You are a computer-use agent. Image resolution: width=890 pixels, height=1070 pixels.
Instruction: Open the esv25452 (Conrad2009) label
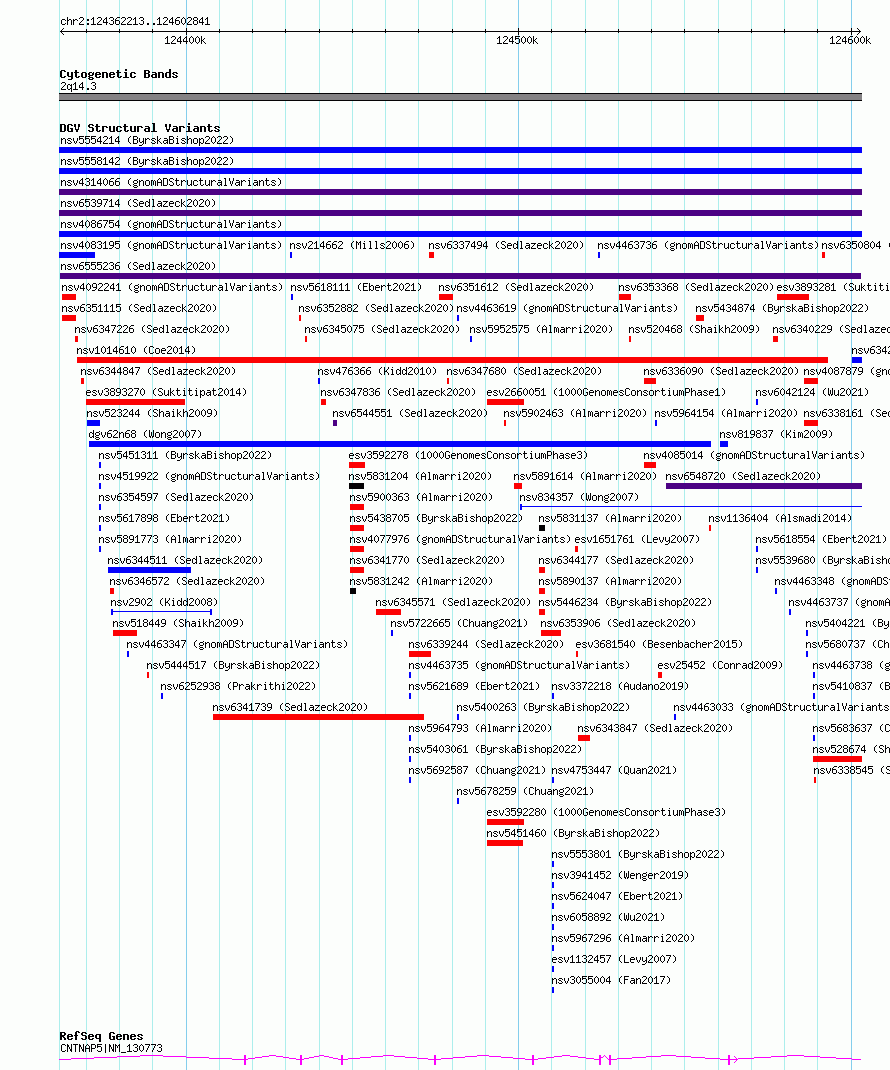[720, 665]
